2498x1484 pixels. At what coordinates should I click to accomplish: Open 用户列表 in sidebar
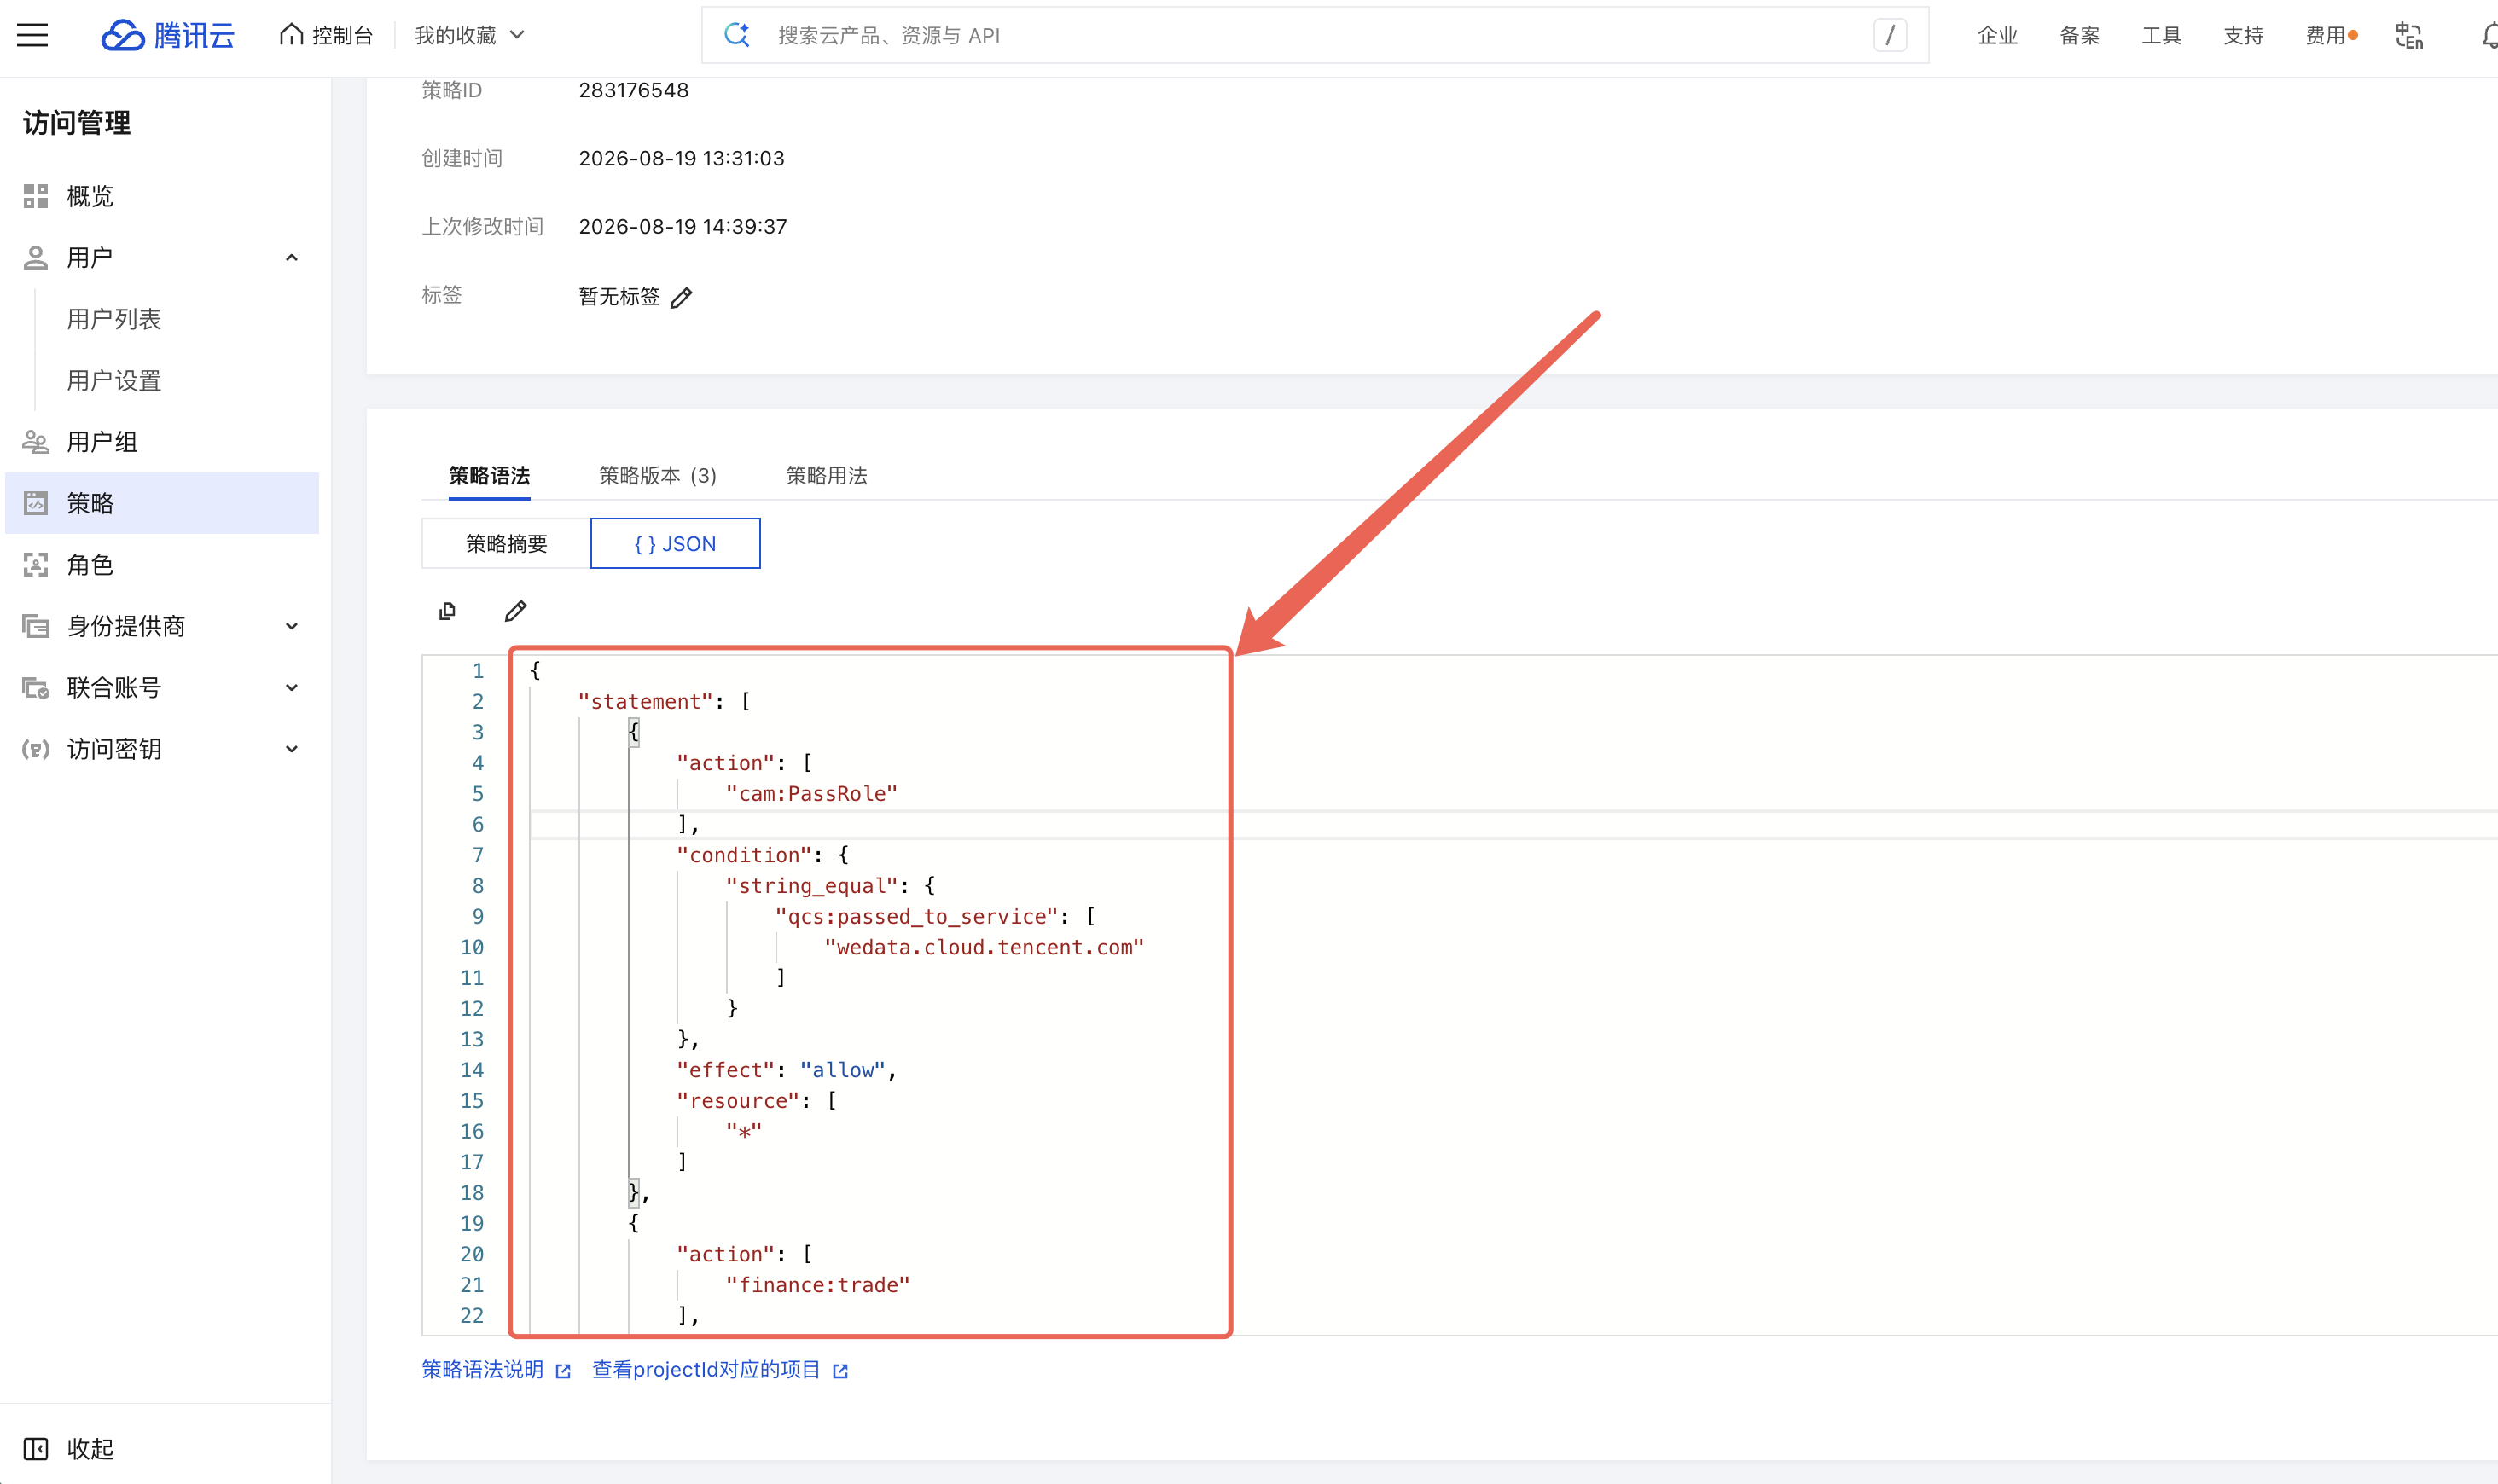114,319
